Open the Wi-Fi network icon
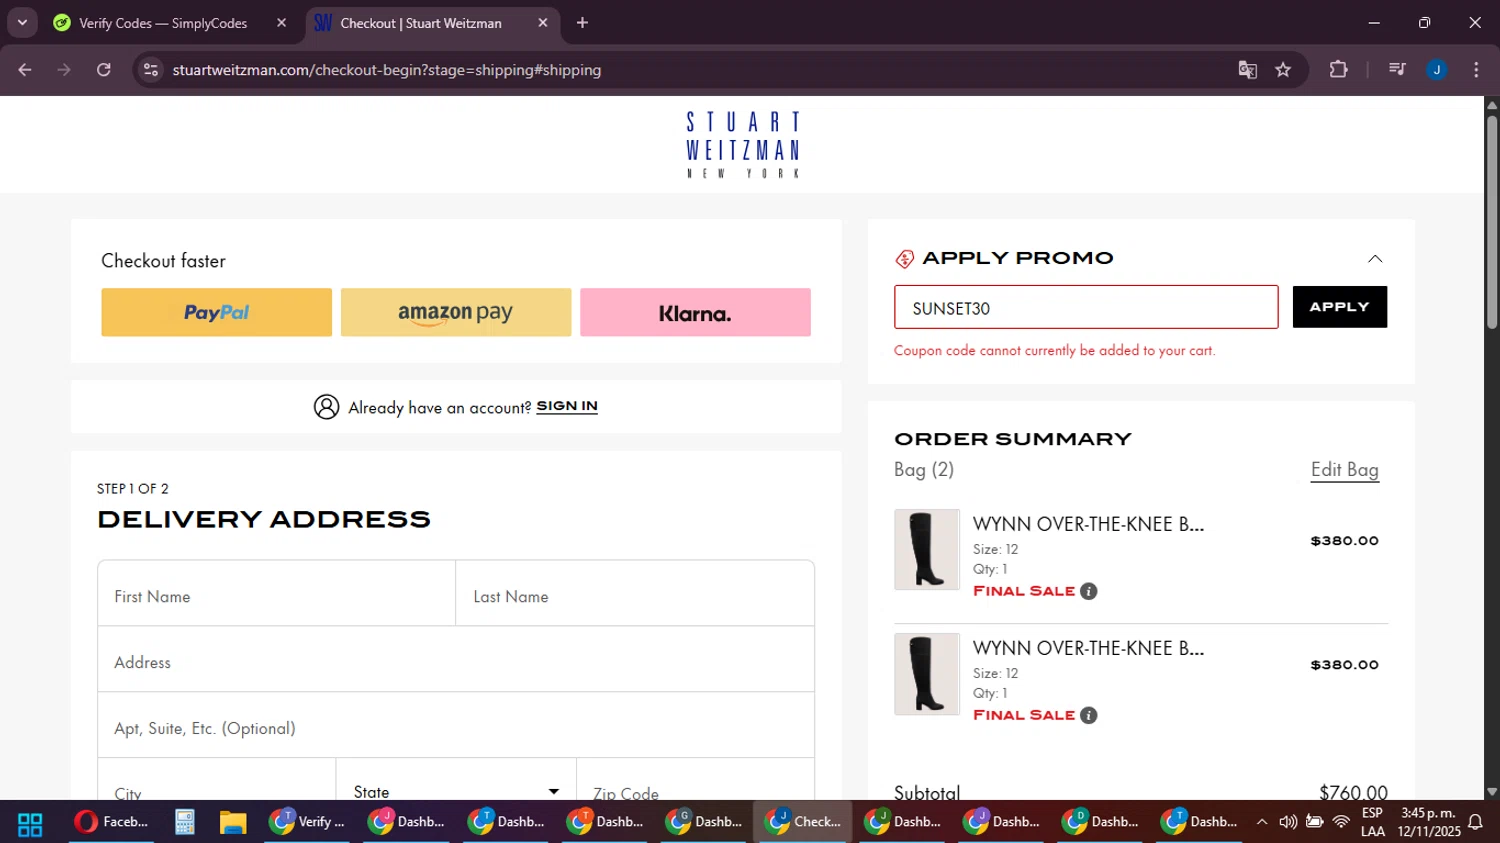Image resolution: width=1500 pixels, height=843 pixels. click(1341, 822)
